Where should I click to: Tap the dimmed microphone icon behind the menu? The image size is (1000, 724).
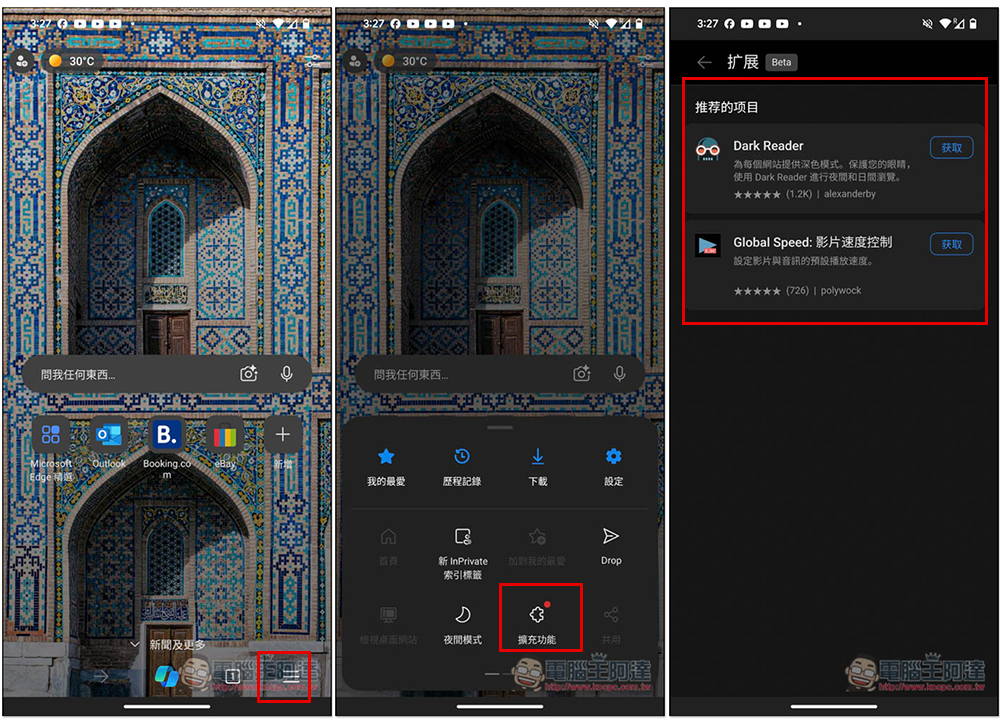pyautogui.click(x=619, y=374)
